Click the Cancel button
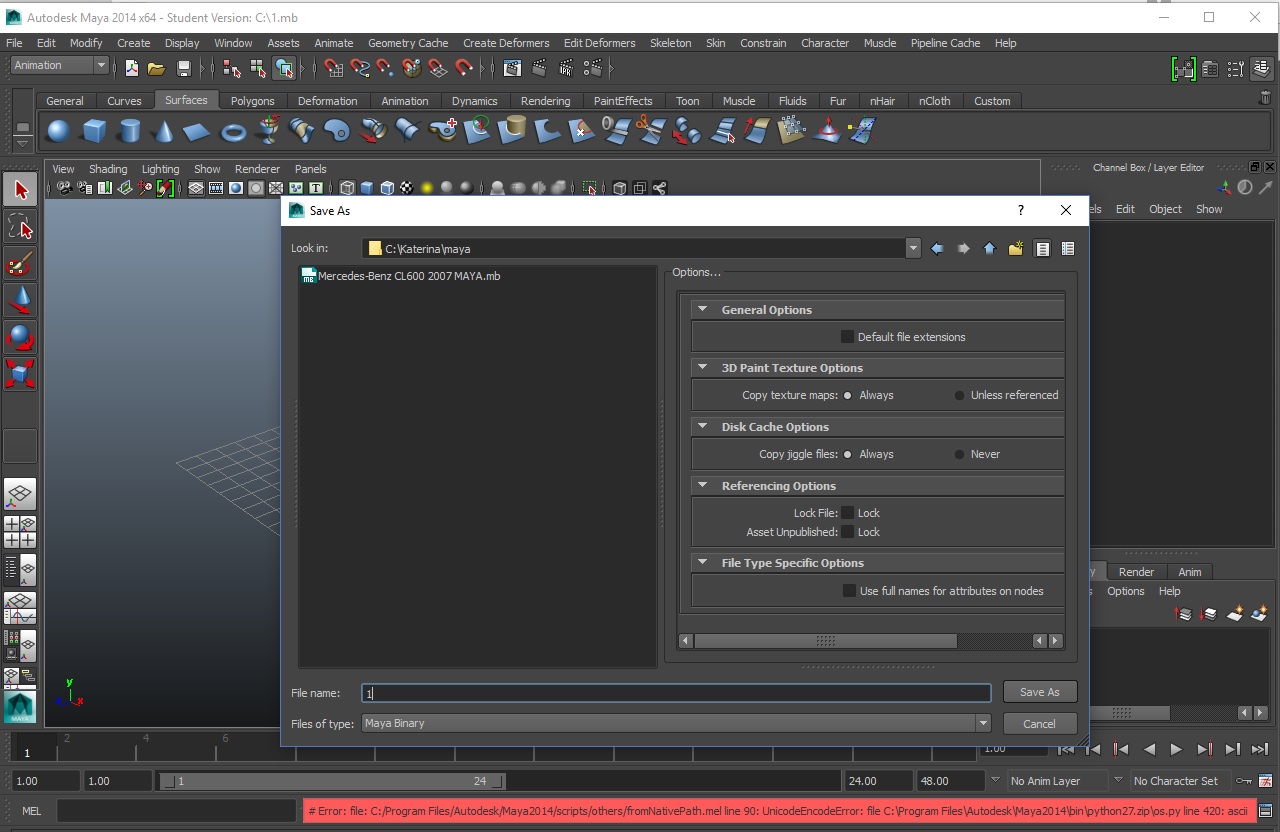This screenshot has width=1280, height=832. click(1039, 724)
